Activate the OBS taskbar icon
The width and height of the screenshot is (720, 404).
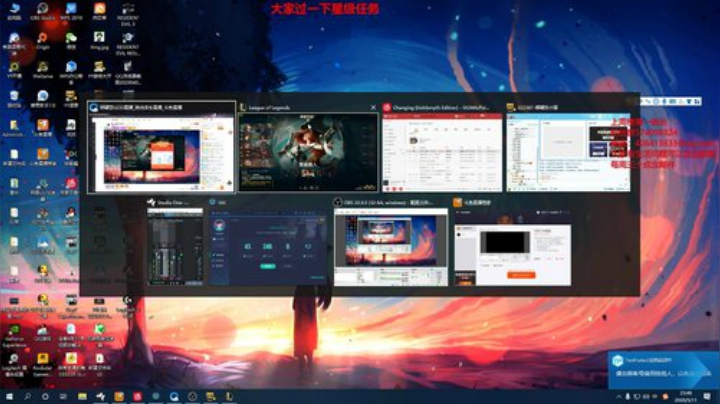coord(192,396)
